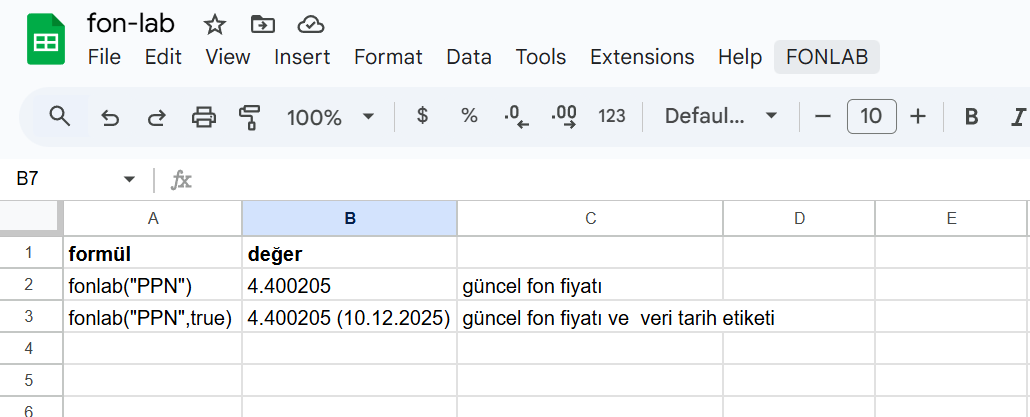Format cell as currency

pyautogui.click(x=422, y=116)
